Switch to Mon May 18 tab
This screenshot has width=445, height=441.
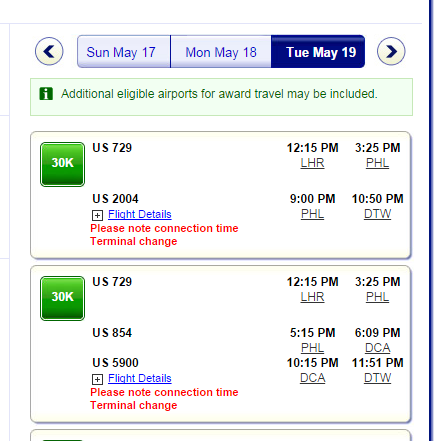pos(221,52)
